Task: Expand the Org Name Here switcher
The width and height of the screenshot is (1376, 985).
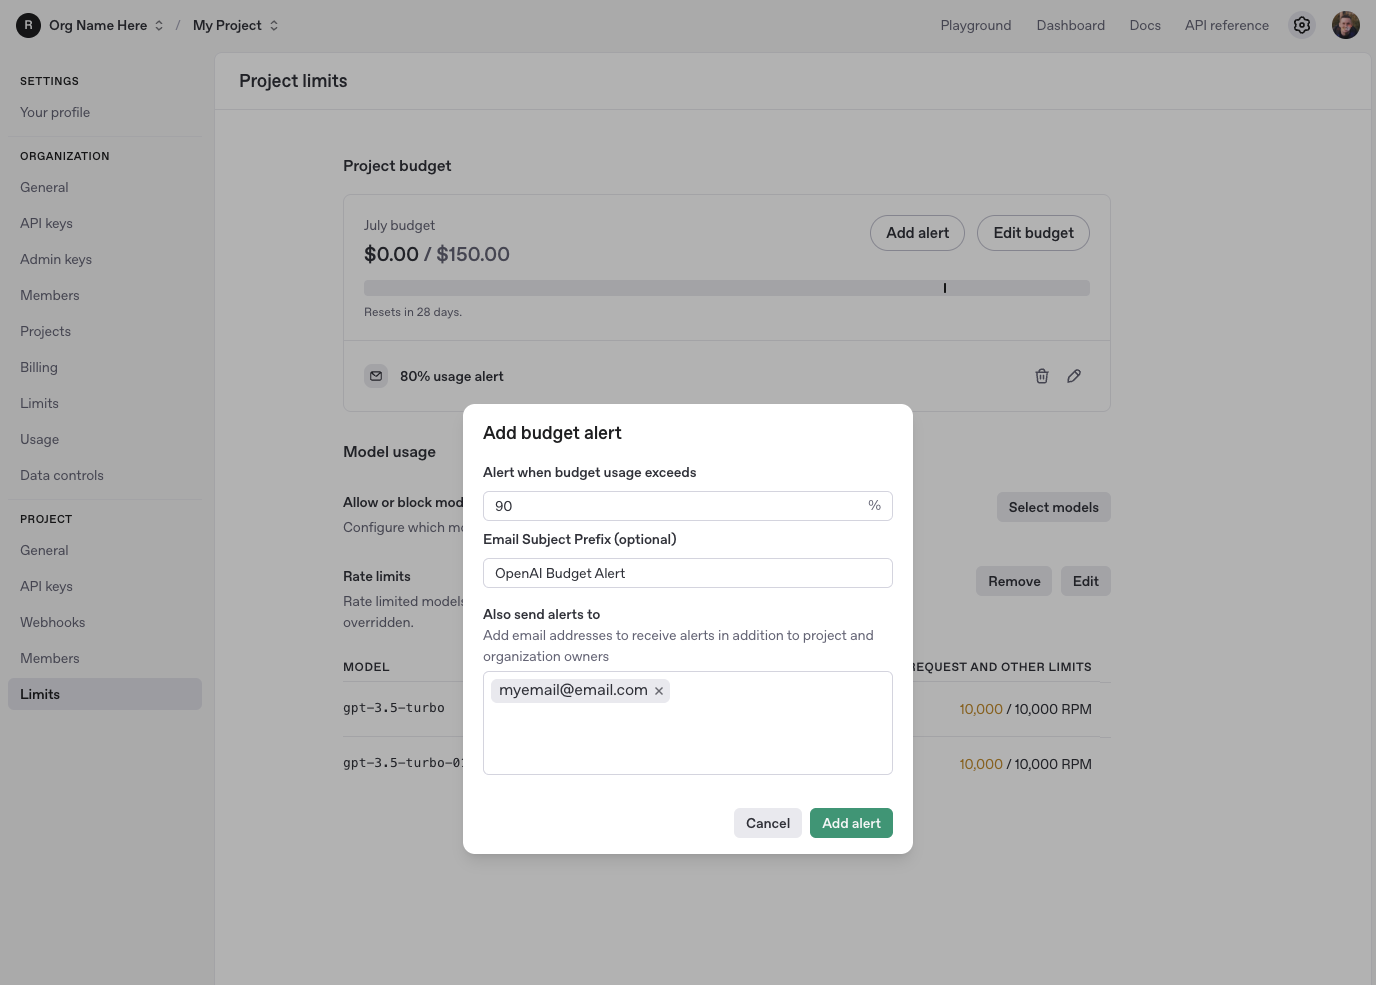Action: pyautogui.click(x=106, y=25)
